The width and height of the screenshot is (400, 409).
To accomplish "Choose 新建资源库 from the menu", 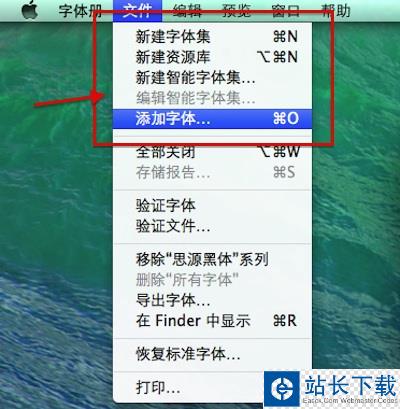I will click(213, 57).
